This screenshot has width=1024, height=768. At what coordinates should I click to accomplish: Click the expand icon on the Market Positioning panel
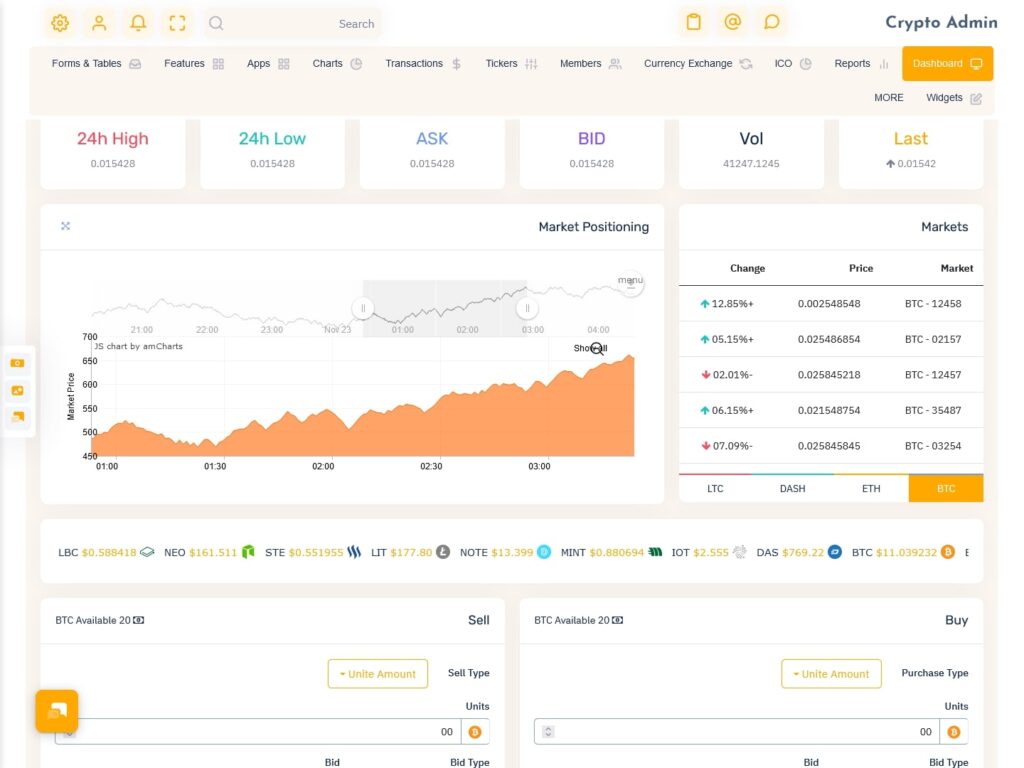coord(65,226)
